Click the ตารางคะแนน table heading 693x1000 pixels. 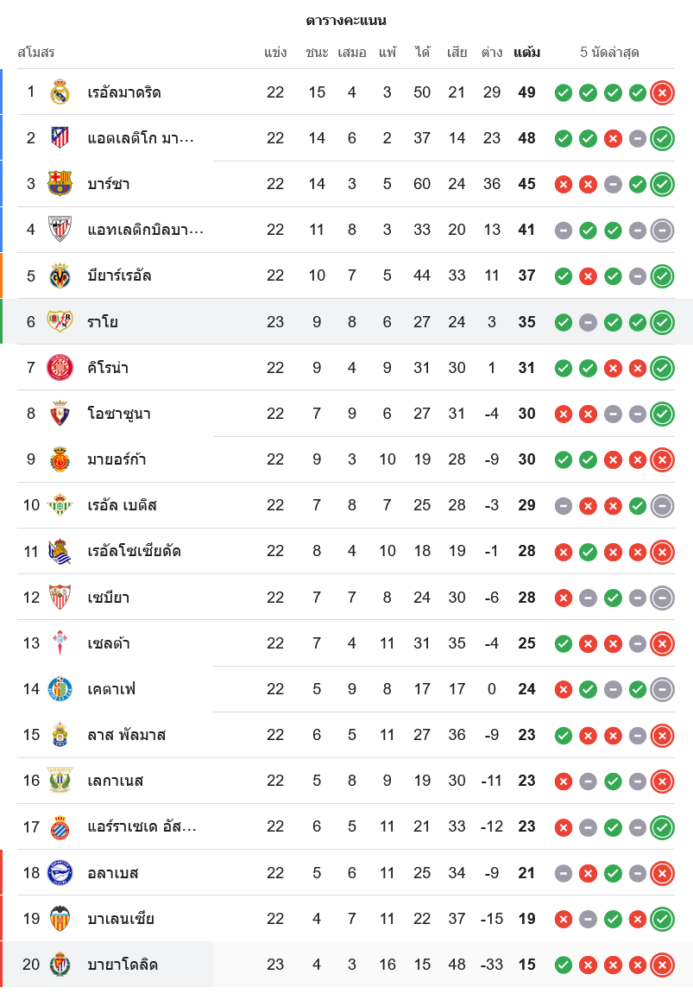[x=346, y=20]
